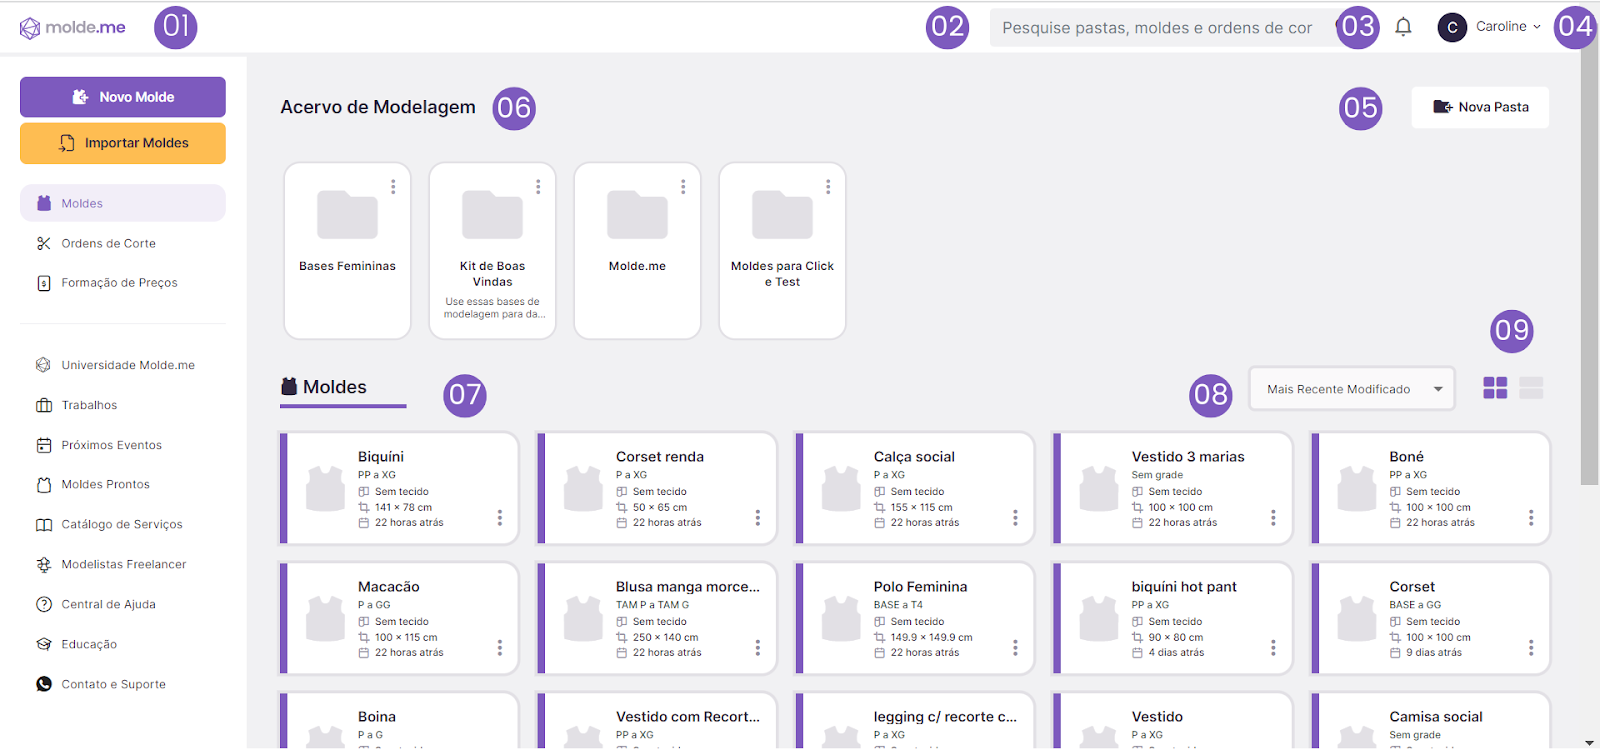Open options menu for Boné
The image size is (1600, 750).
1531,518
